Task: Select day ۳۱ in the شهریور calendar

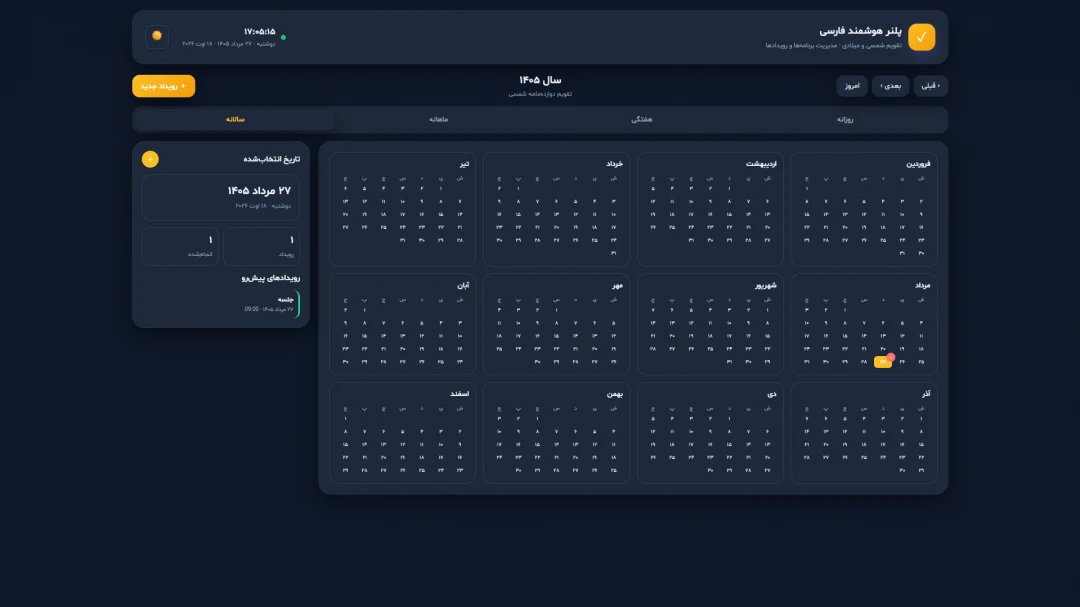Action: [729, 362]
